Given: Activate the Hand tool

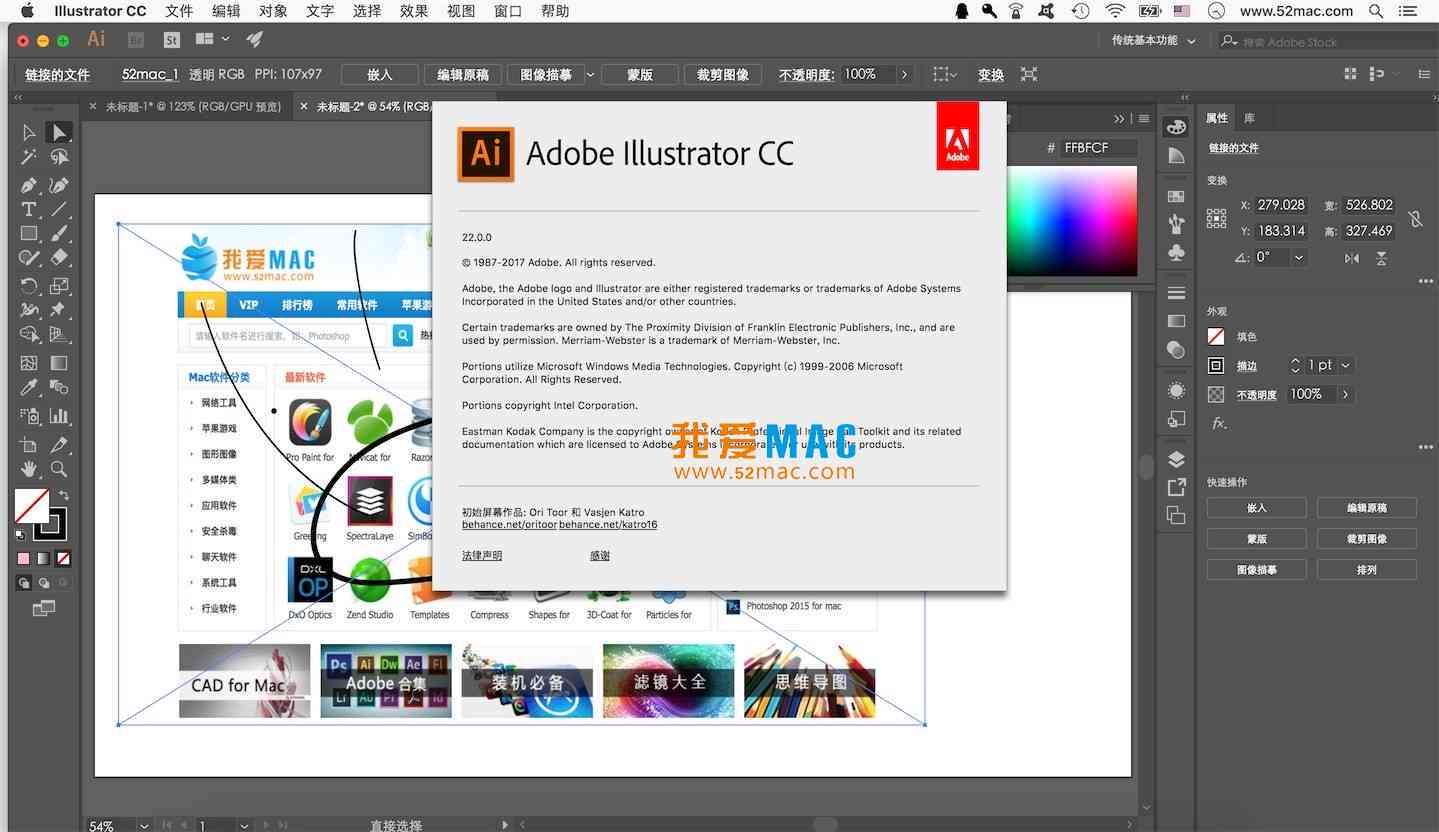Looking at the screenshot, I should pos(29,468).
